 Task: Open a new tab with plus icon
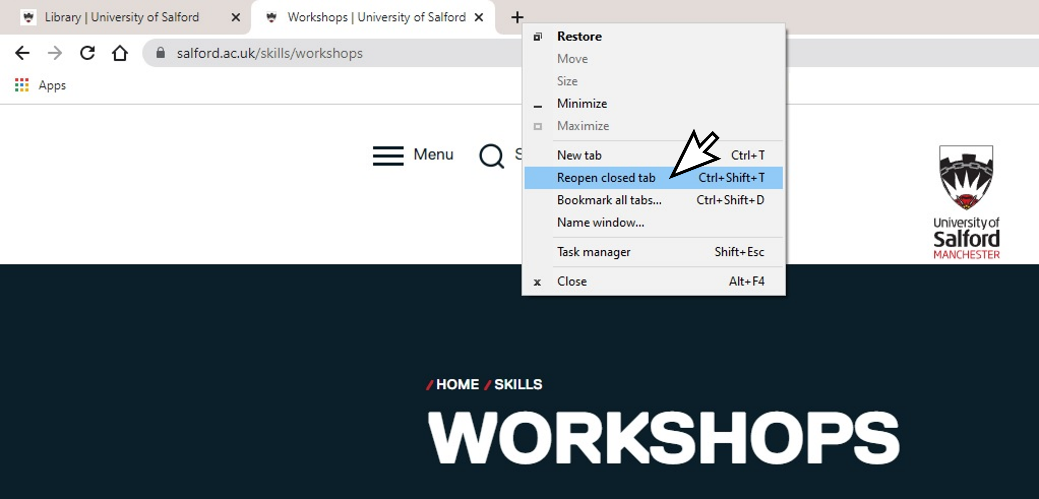point(517,17)
